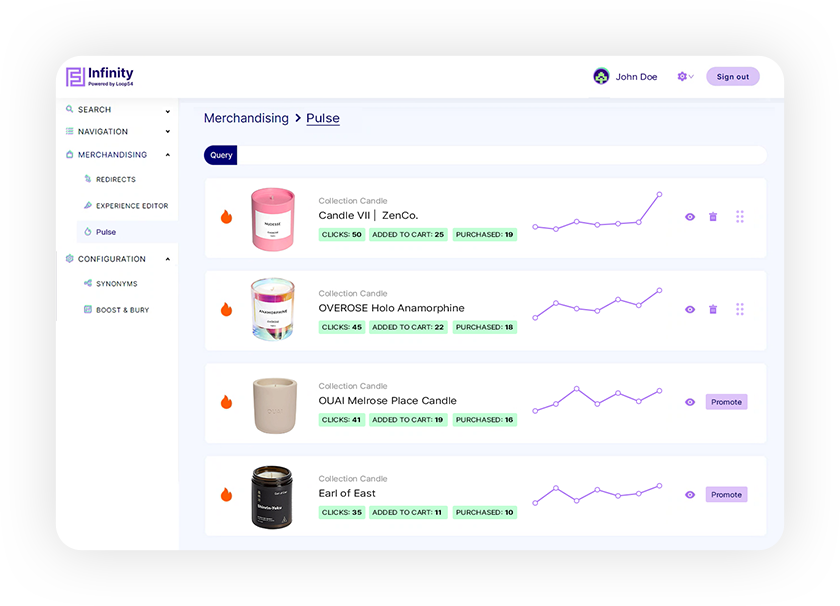Open OUAI Melrose beige candle thumbnail
Image resolution: width=840 pixels, height=606 pixels.
(x=274, y=406)
